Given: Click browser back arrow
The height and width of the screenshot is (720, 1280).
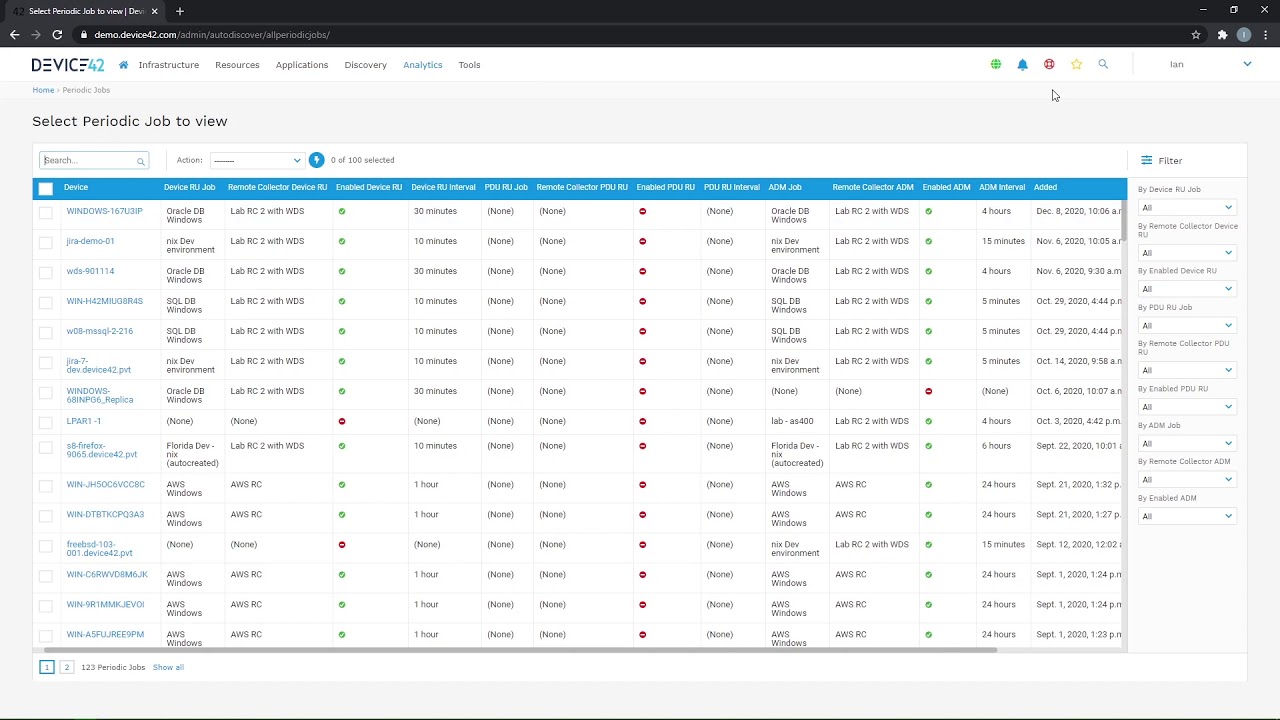Looking at the screenshot, I should click(x=14, y=35).
